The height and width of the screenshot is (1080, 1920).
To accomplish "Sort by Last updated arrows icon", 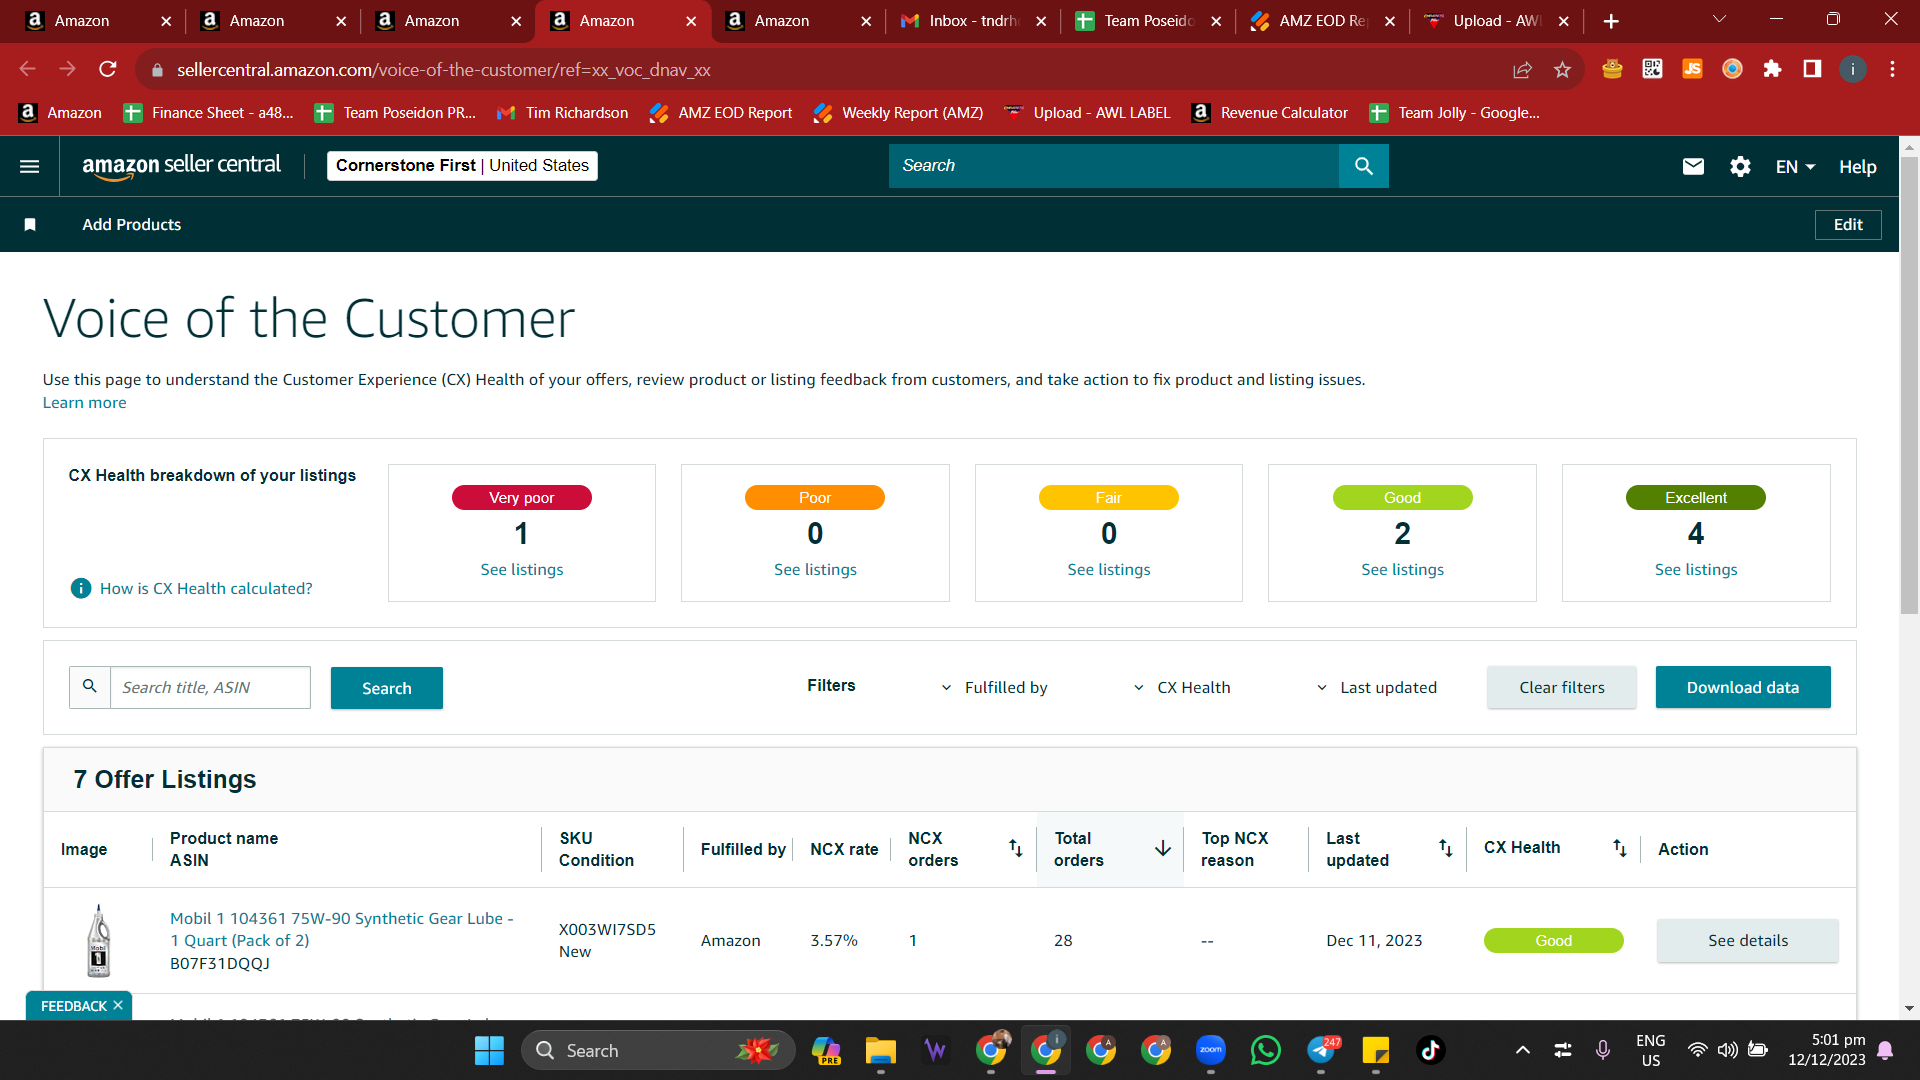I will tap(1445, 848).
